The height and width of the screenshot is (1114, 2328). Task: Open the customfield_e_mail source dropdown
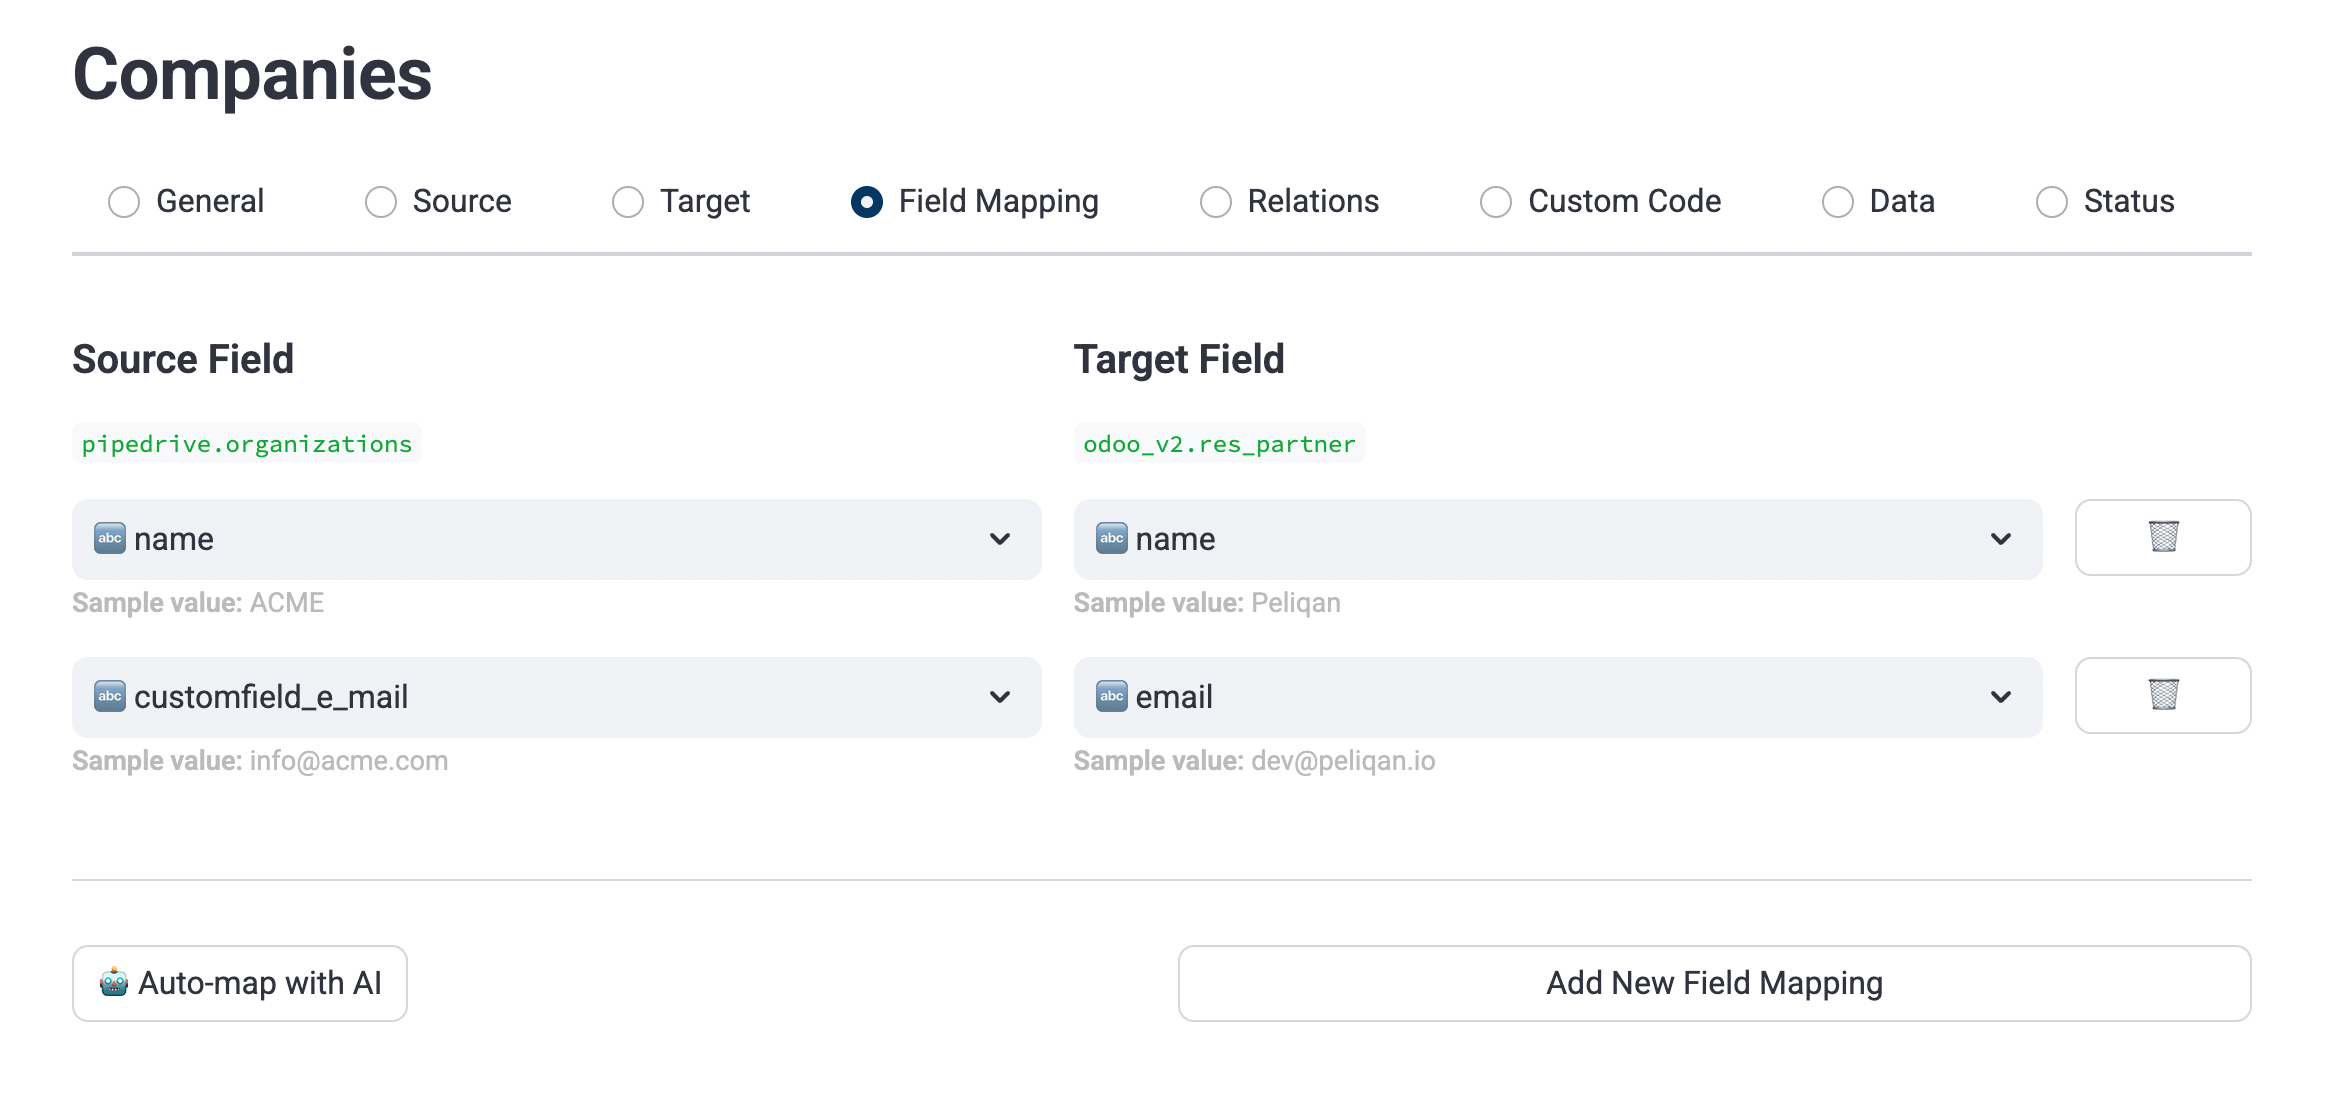coord(556,697)
